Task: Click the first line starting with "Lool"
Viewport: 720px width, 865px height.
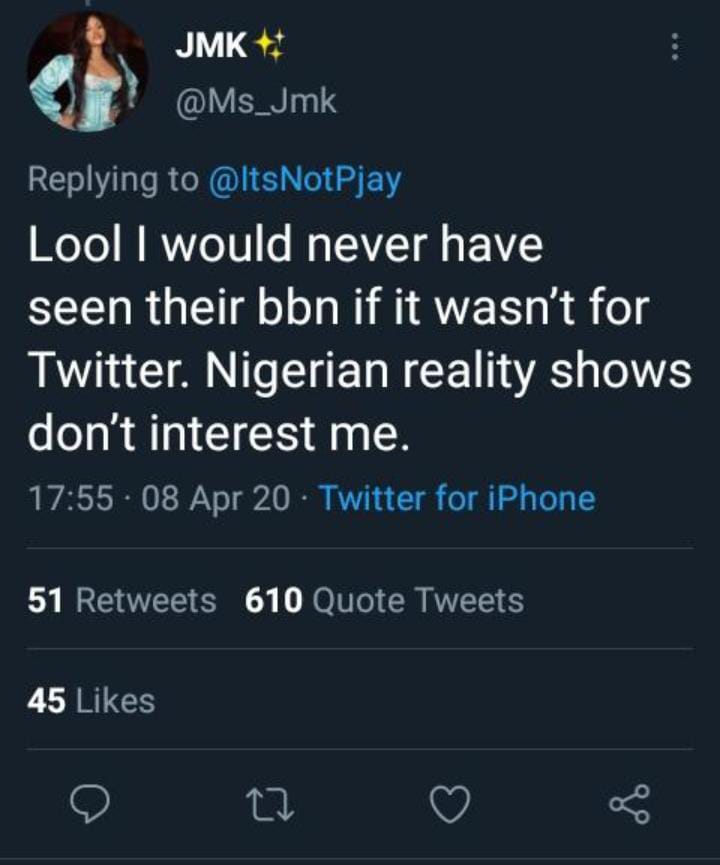Action: tap(285, 249)
